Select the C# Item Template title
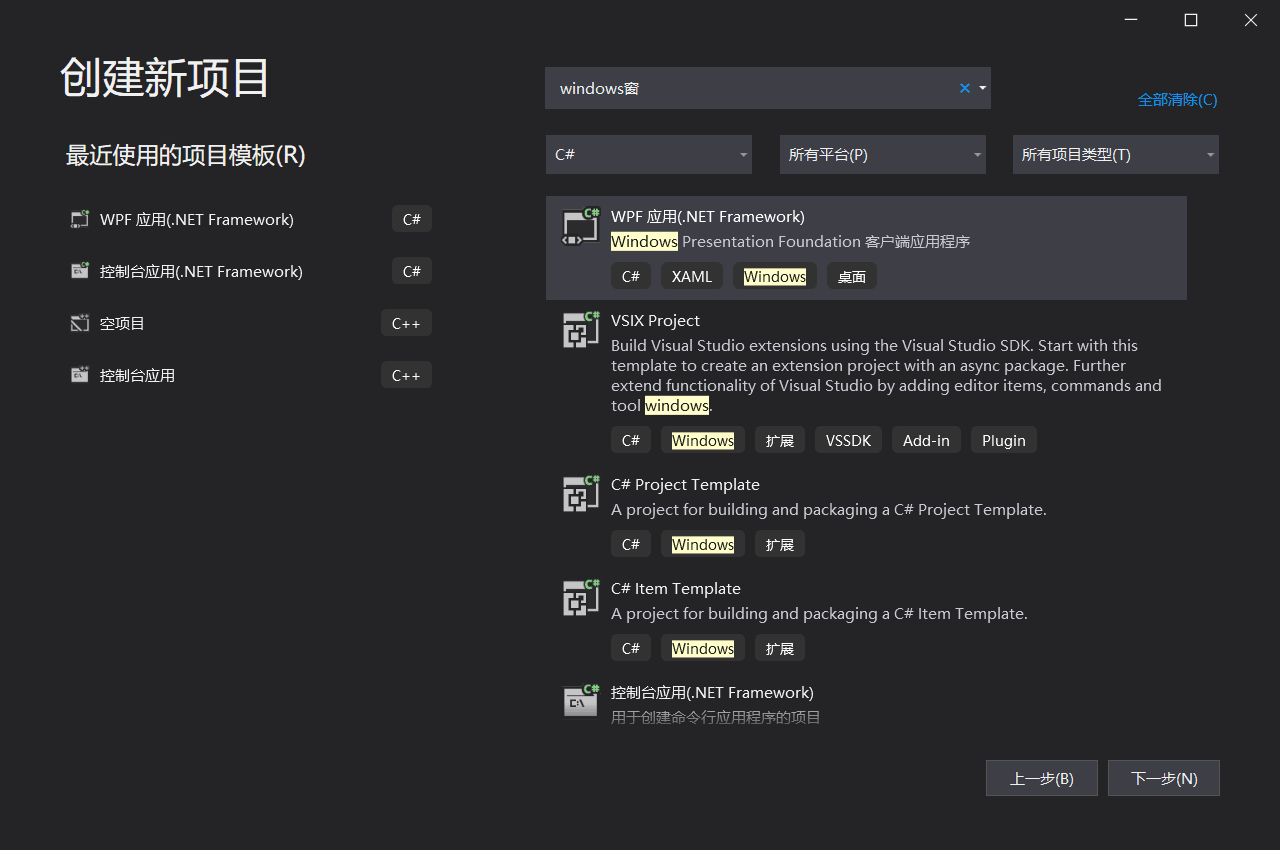Screen dimensions: 1280x850 pyautogui.click(x=676, y=589)
